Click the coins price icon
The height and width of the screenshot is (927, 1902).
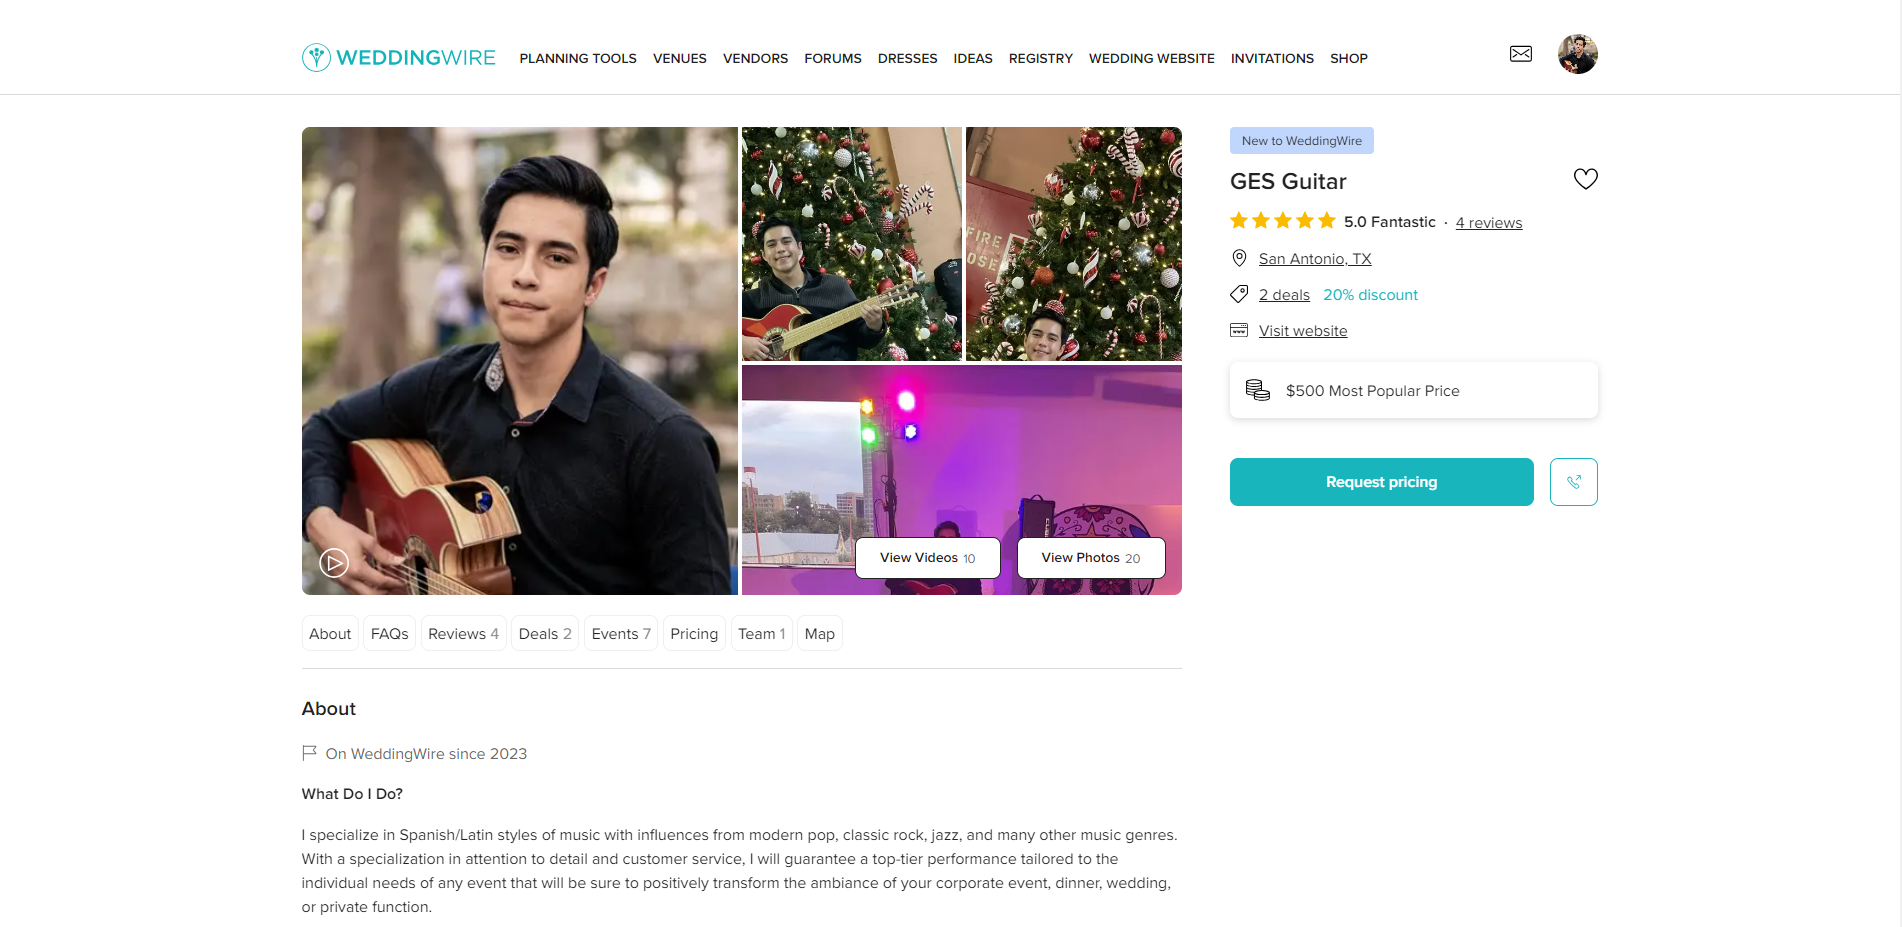pos(1257,390)
